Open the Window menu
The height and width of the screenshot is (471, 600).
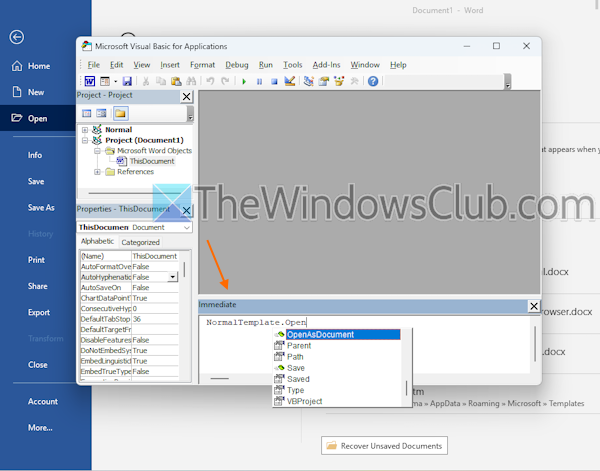tap(365, 65)
